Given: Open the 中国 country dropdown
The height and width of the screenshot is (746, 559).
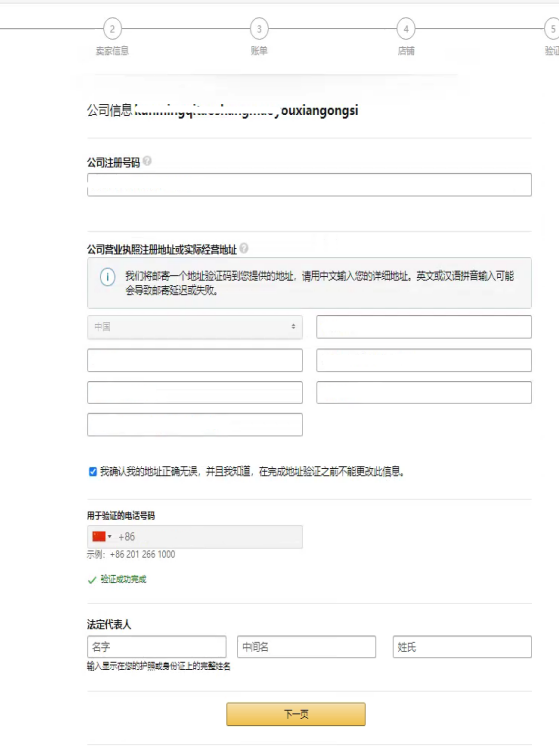Looking at the screenshot, I should (x=195, y=327).
